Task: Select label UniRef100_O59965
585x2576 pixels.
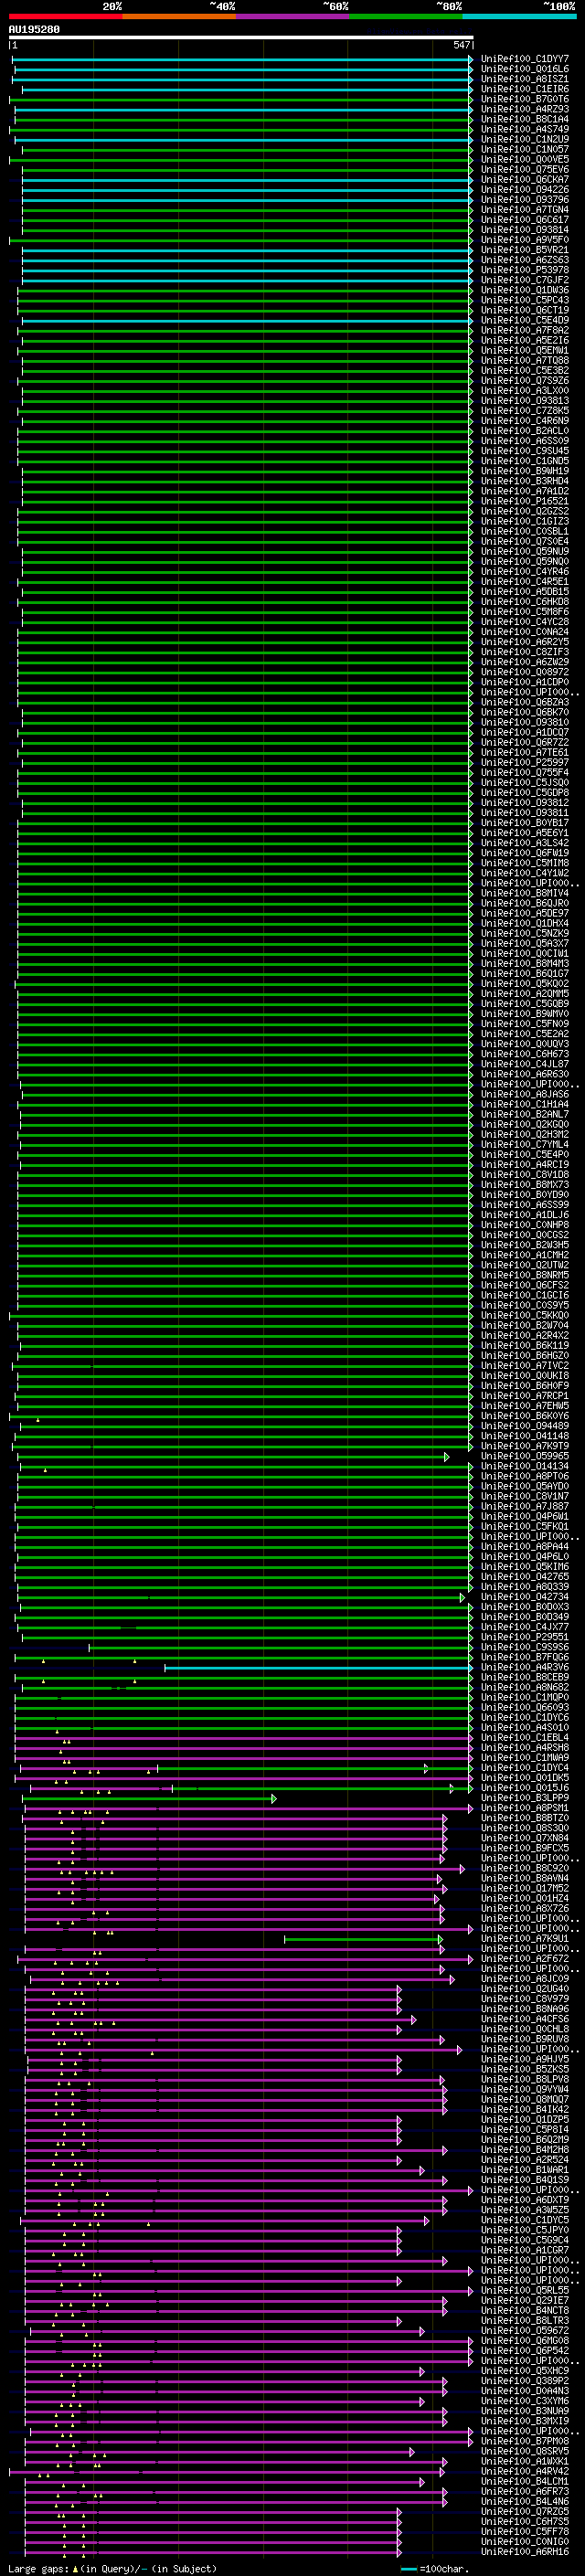Action: pos(525,1456)
